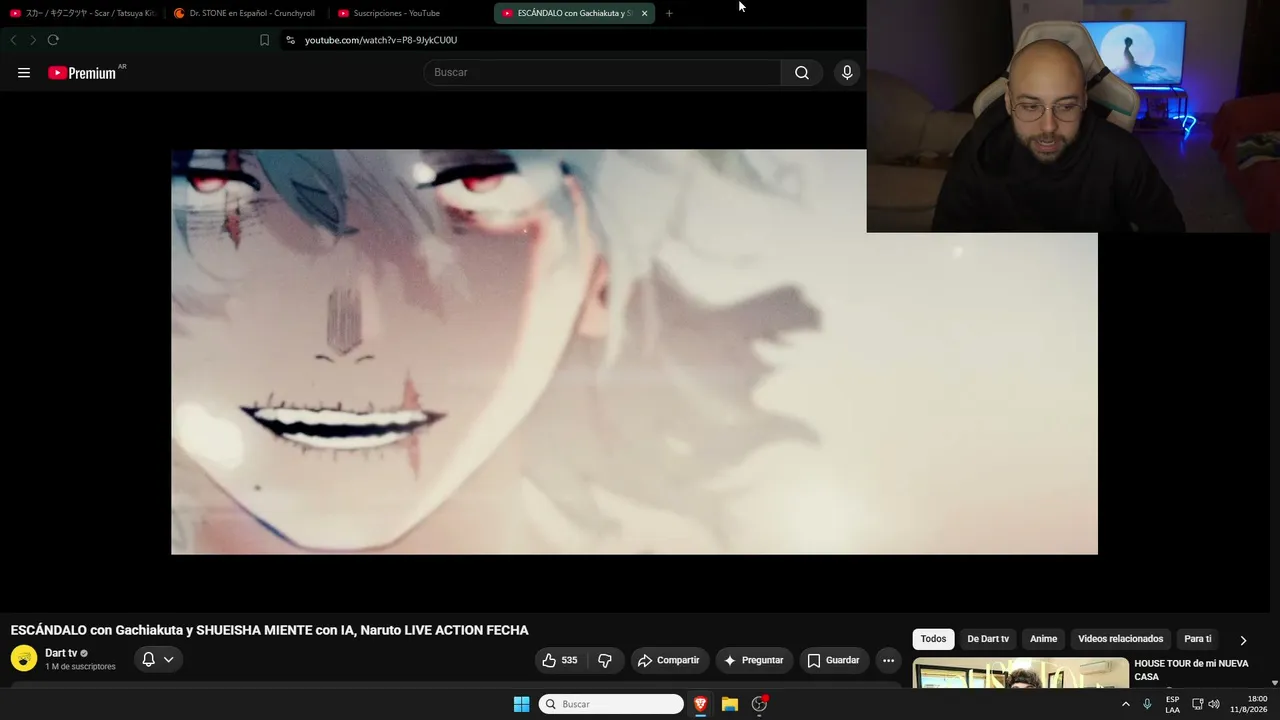Switch to the Dr. STONE Crunchyroll tab
This screenshot has width=1280, height=720.
coord(246,13)
